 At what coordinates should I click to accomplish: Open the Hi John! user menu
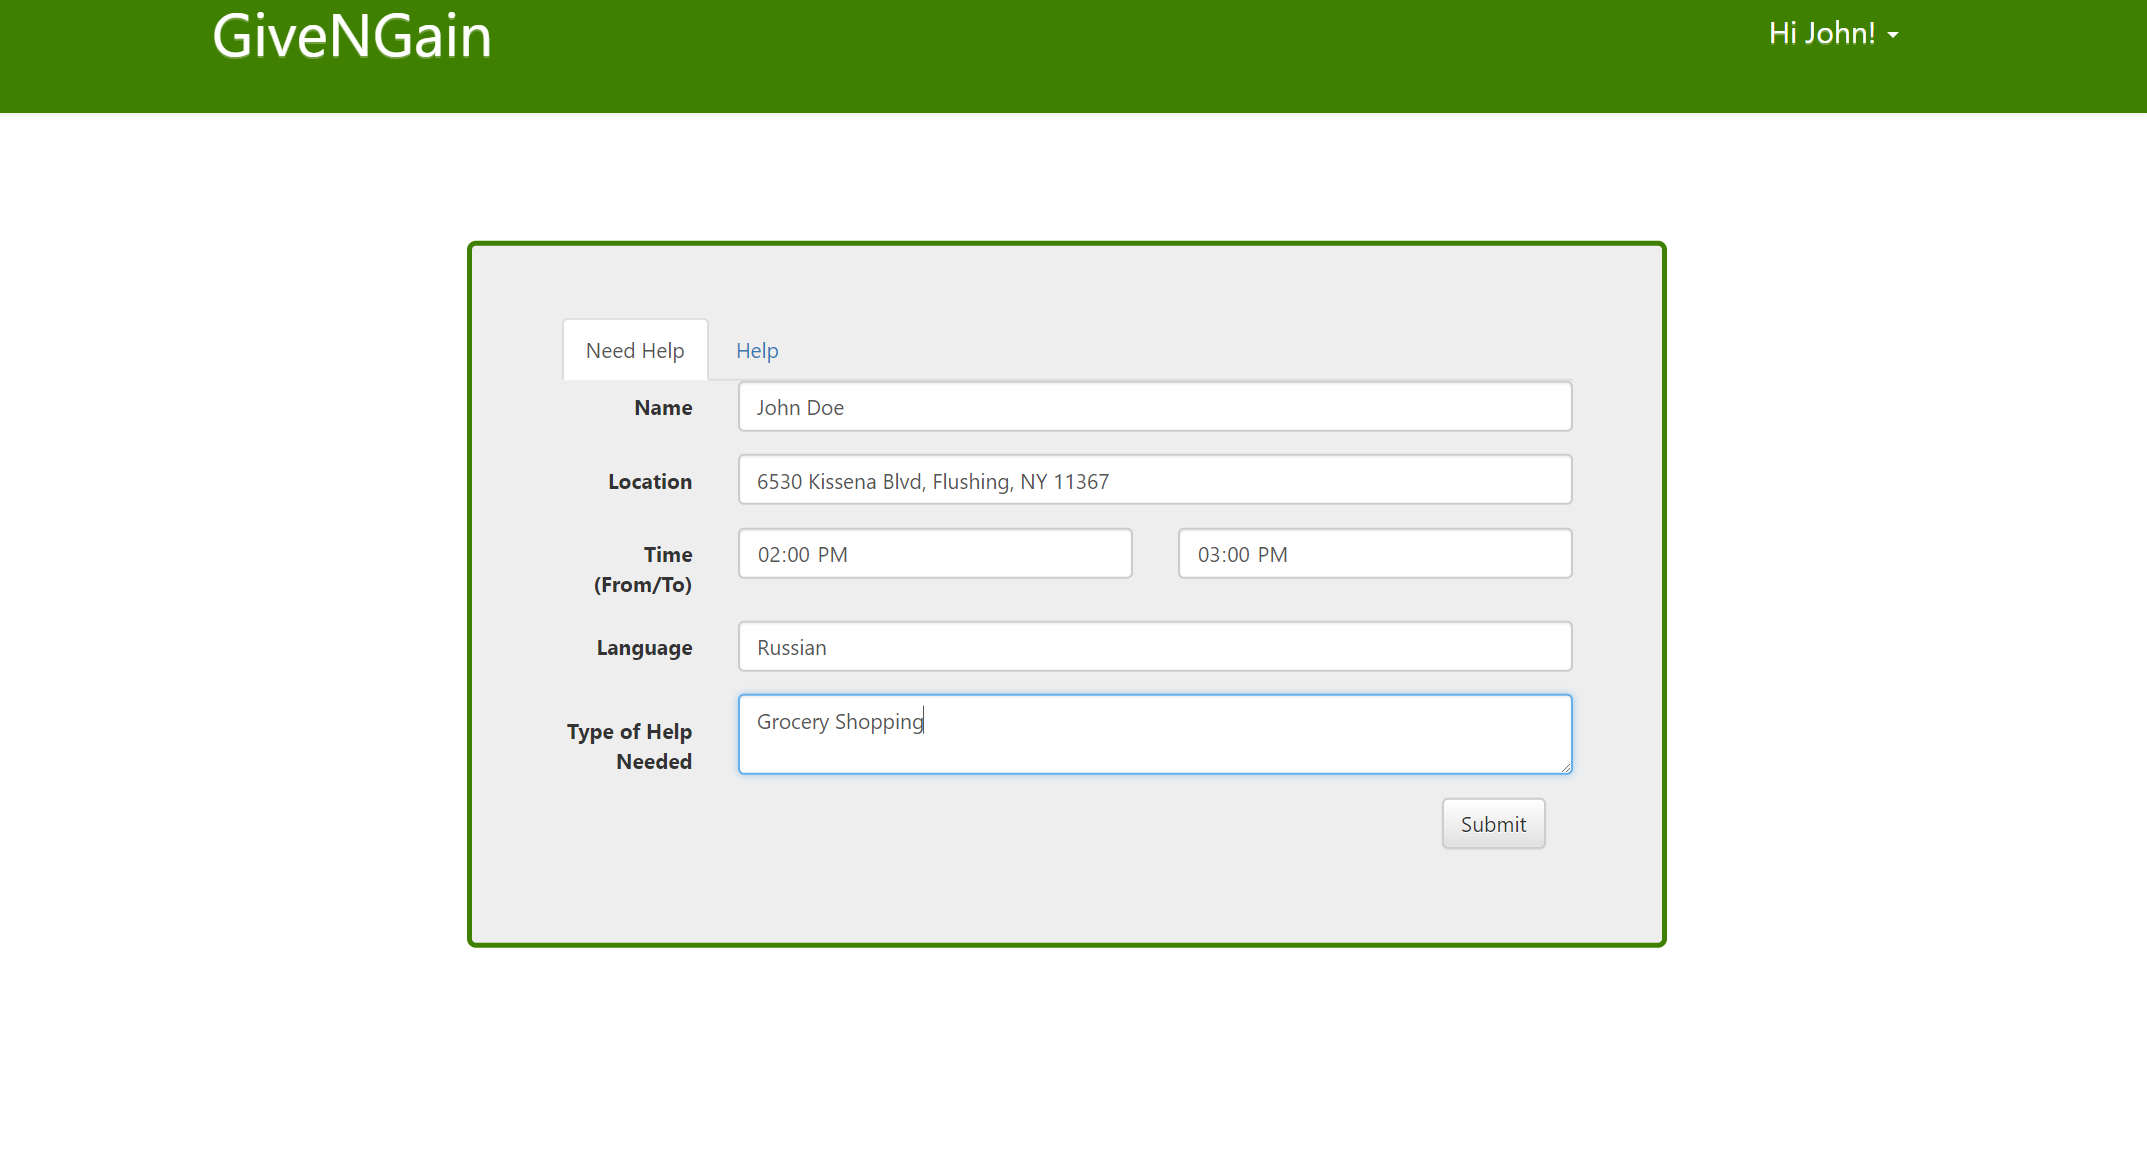(x=1821, y=34)
